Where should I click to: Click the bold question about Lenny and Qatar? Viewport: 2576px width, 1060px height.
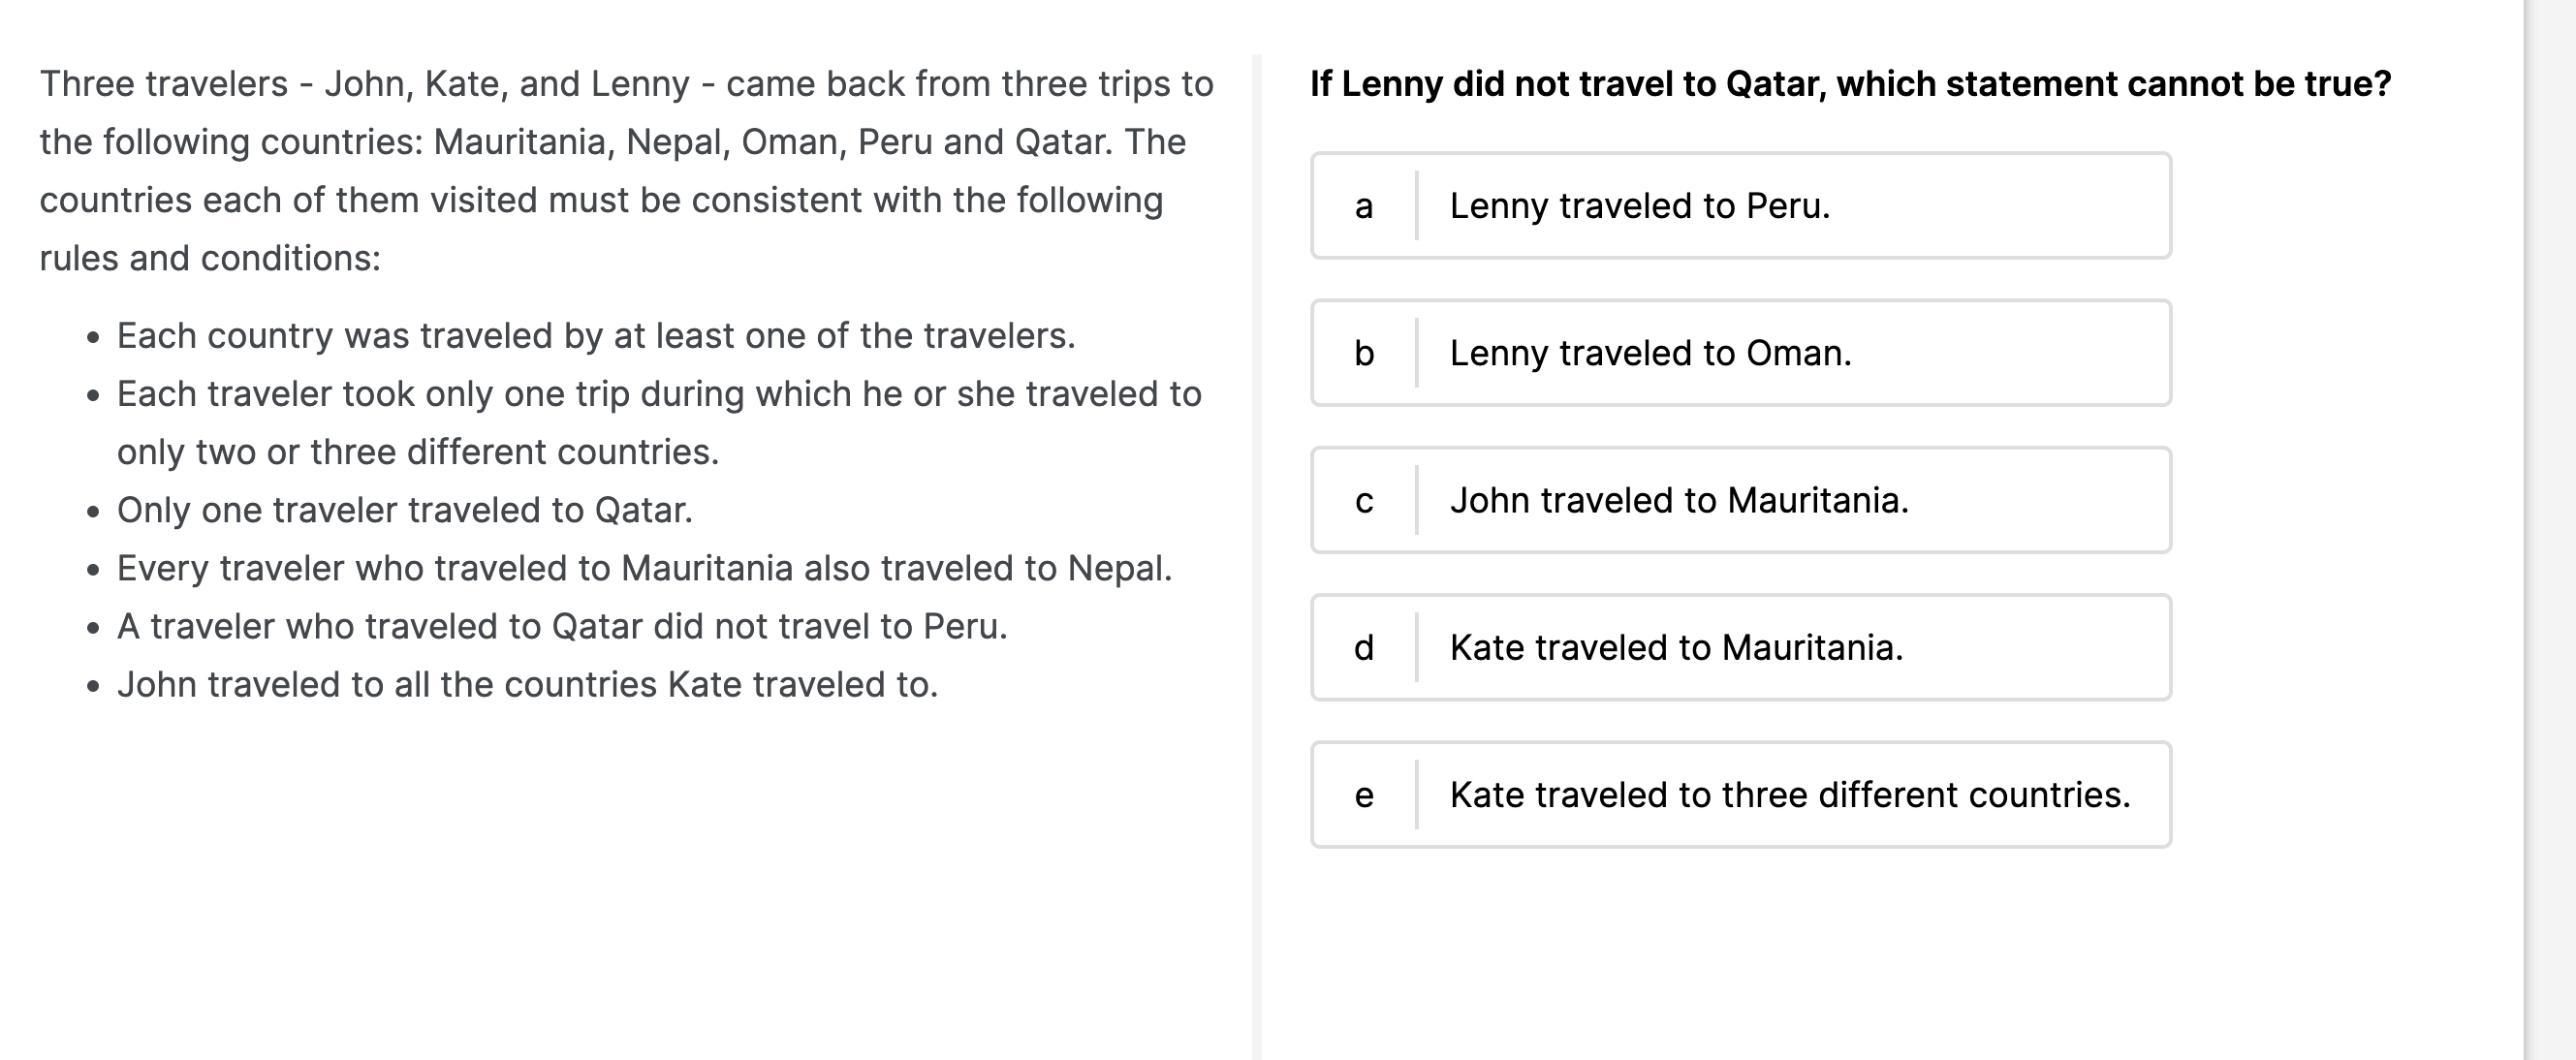(x=1850, y=84)
